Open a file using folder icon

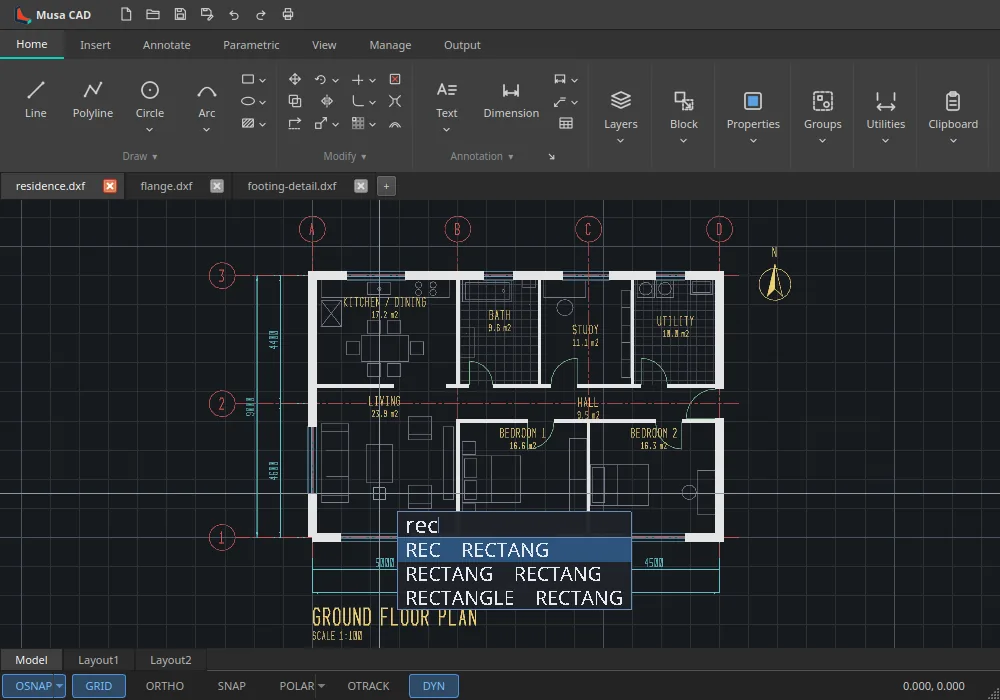pos(153,14)
